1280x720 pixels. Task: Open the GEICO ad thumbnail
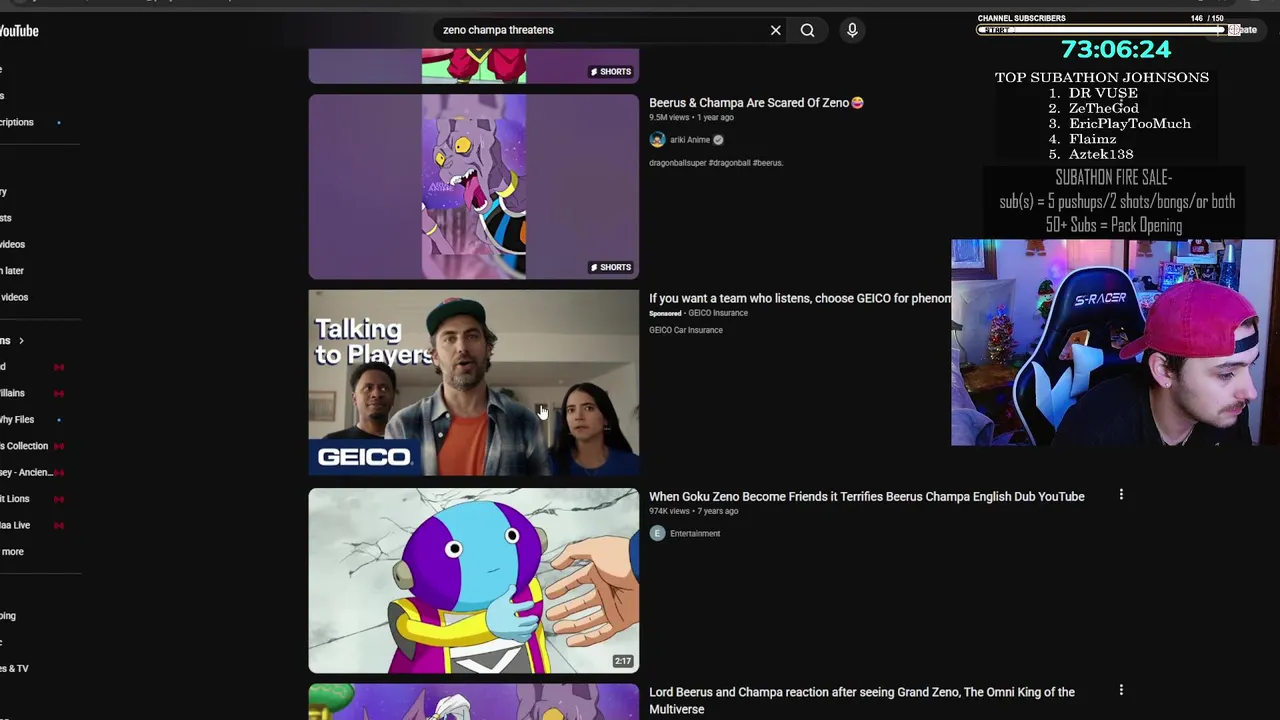[x=473, y=383]
